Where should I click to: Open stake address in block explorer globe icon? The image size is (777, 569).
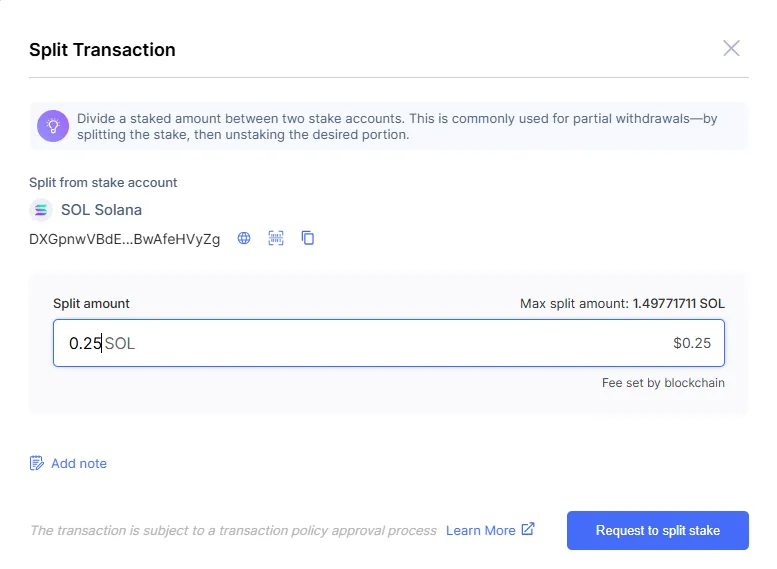[x=244, y=238]
